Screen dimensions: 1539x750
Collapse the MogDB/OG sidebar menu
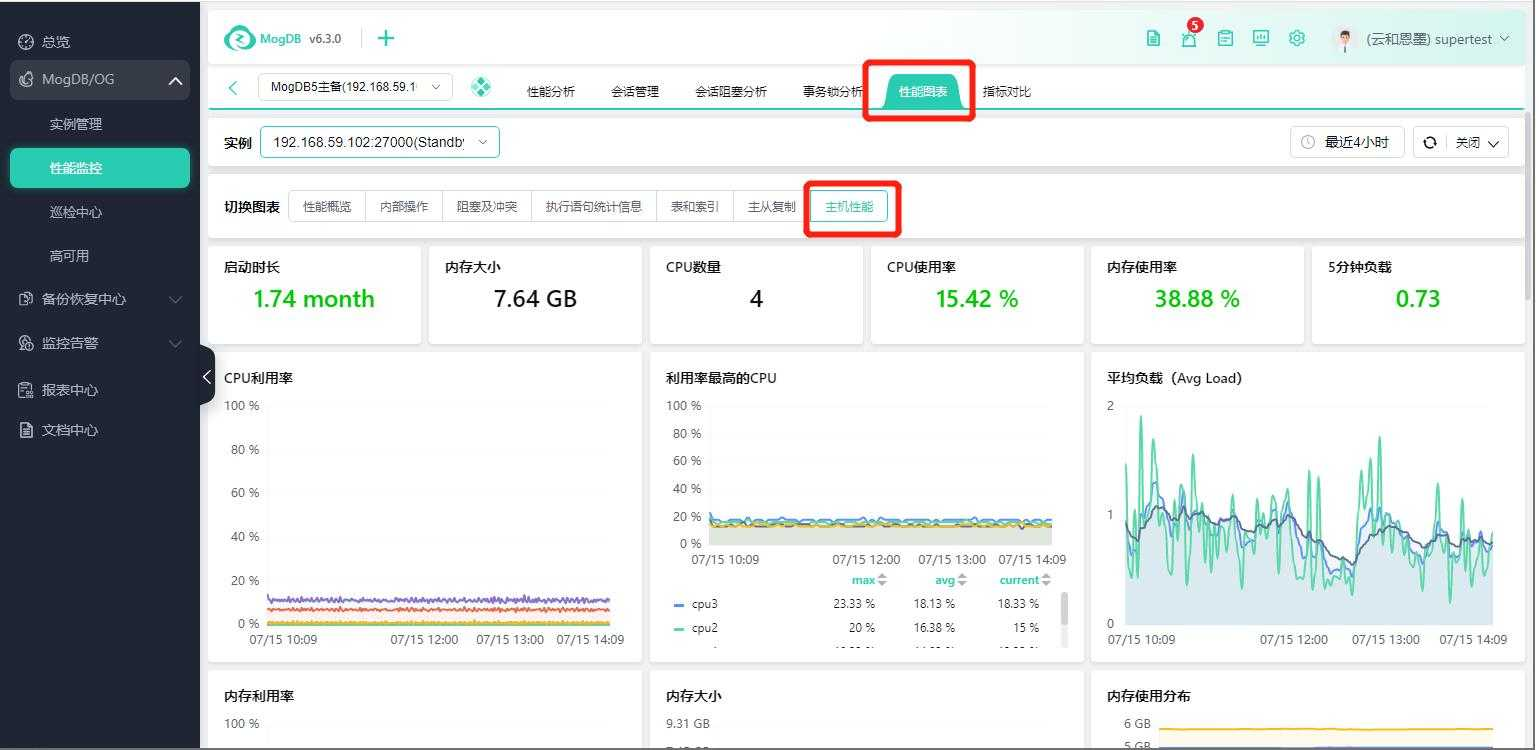click(x=175, y=80)
